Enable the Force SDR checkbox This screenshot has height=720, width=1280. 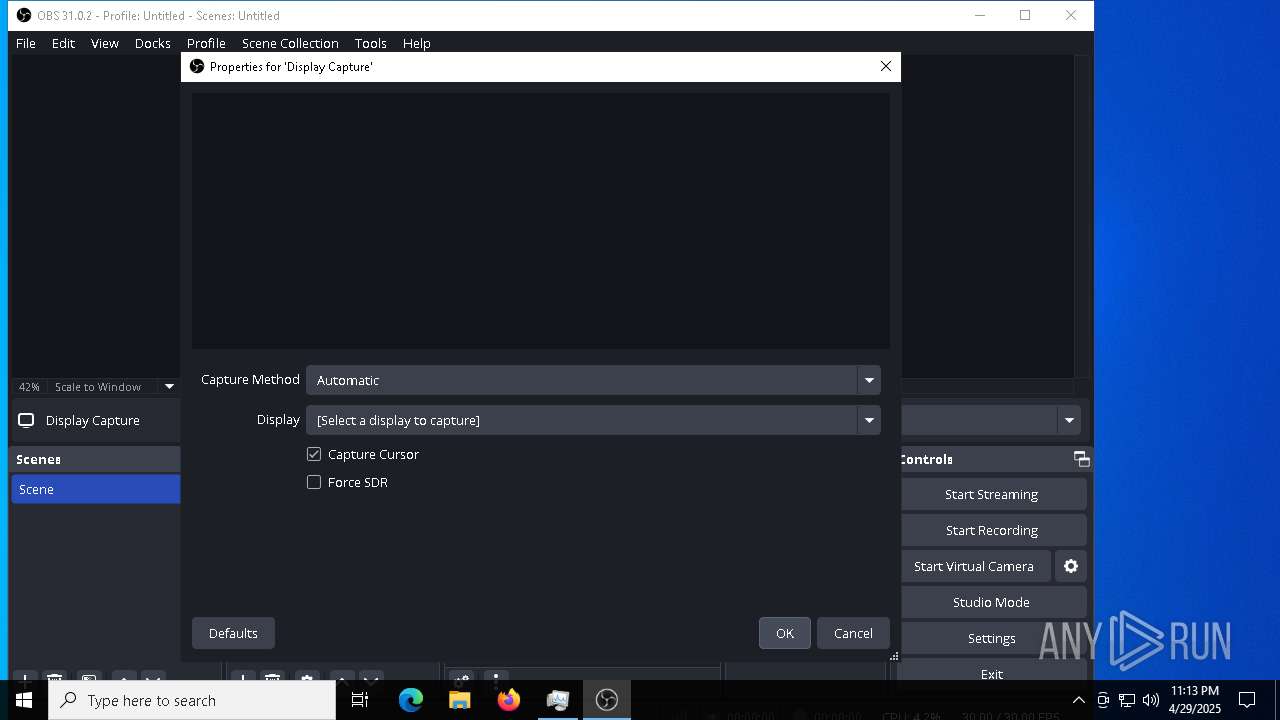click(314, 482)
